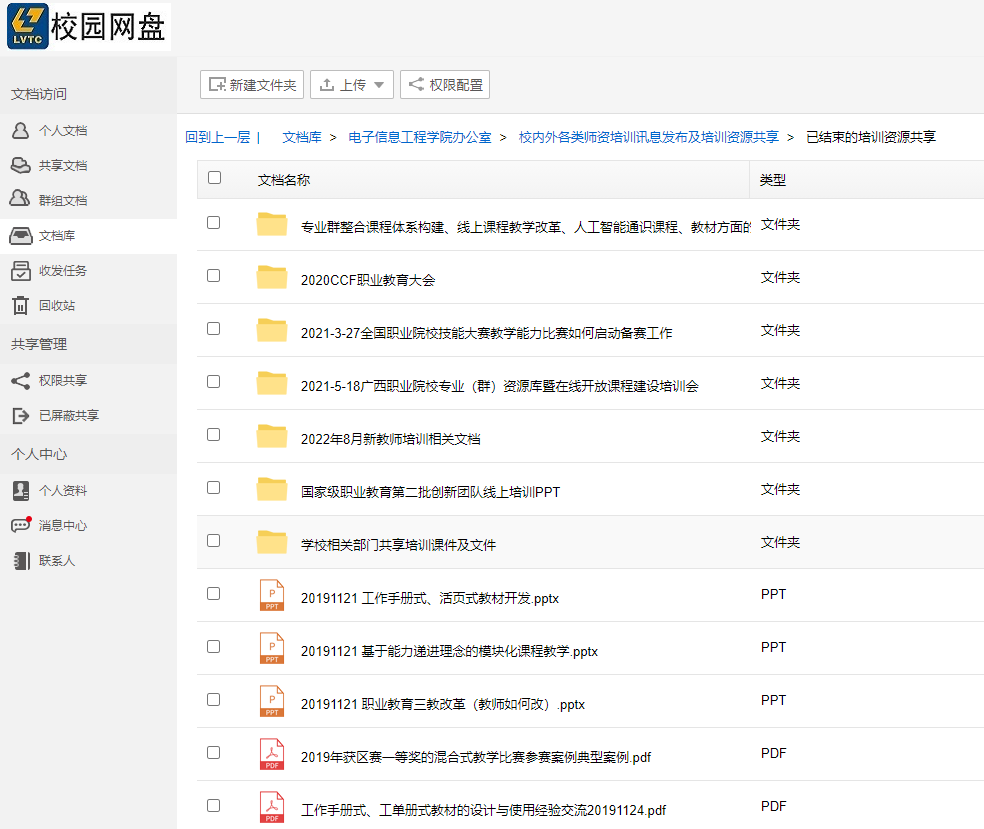Image resolution: width=984 pixels, height=829 pixels.
Task: Check the box for 2022年8月新教师培训相关文档
Action: (x=213, y=435)
